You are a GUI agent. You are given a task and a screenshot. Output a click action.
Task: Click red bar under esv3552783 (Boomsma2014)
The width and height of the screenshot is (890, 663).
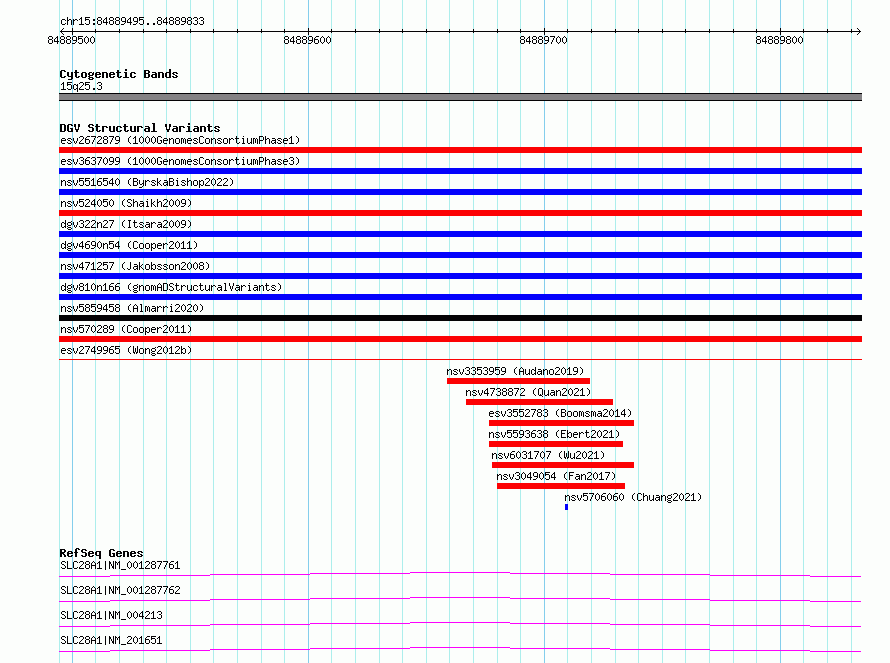click(561, 423)
